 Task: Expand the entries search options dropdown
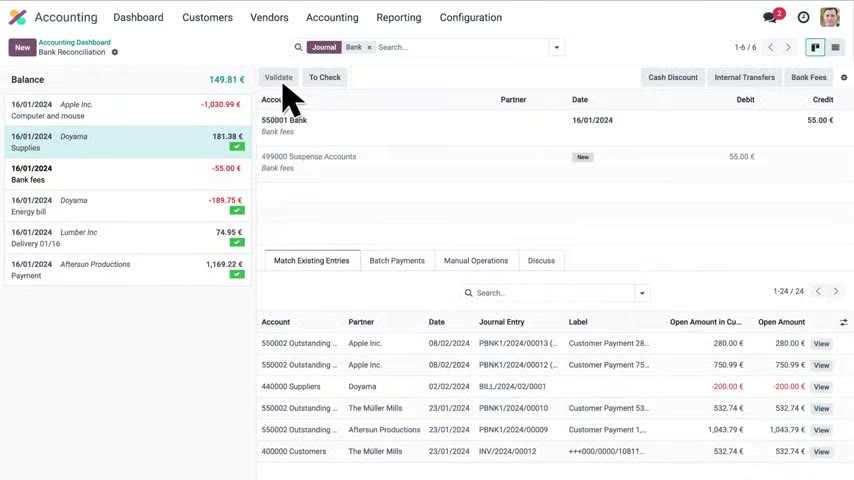(x=642, y=293)
